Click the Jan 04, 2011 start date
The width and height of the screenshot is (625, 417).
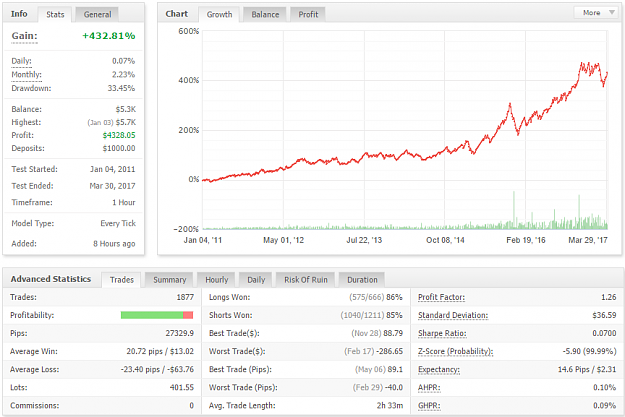pyautogui.click(x=112, y=169)
